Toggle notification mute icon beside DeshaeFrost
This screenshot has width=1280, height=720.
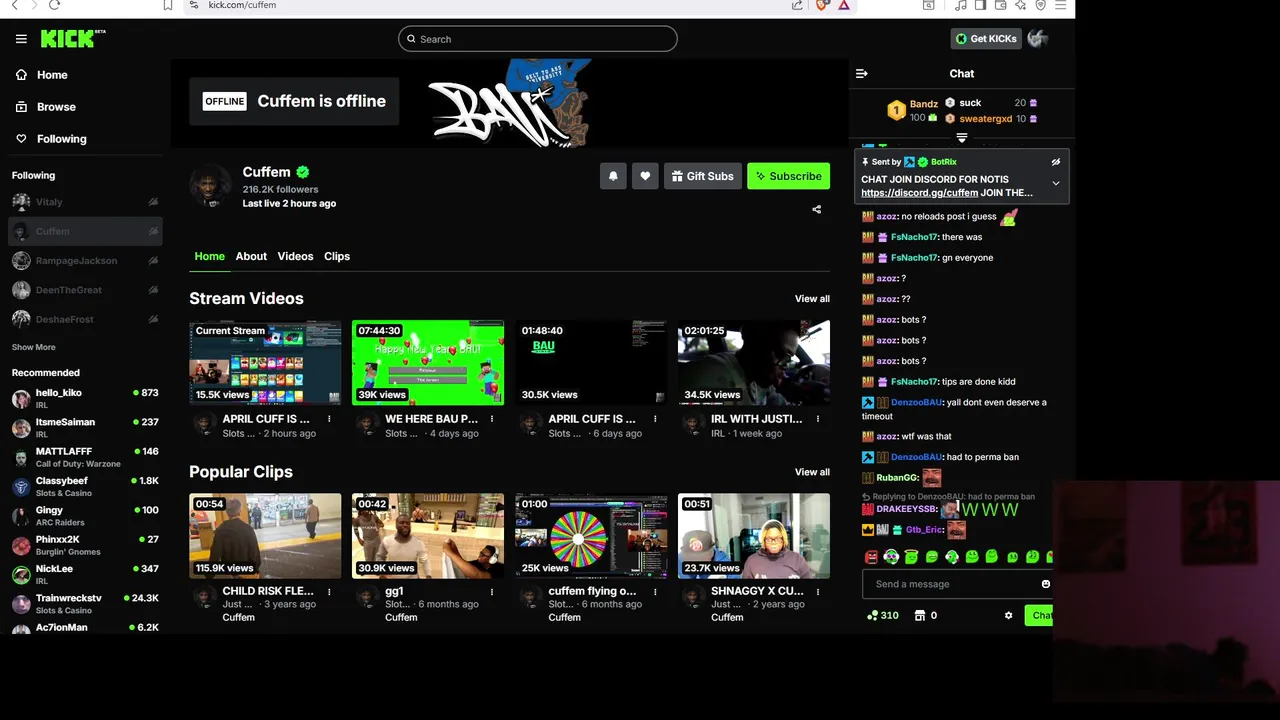click(153, 319)
